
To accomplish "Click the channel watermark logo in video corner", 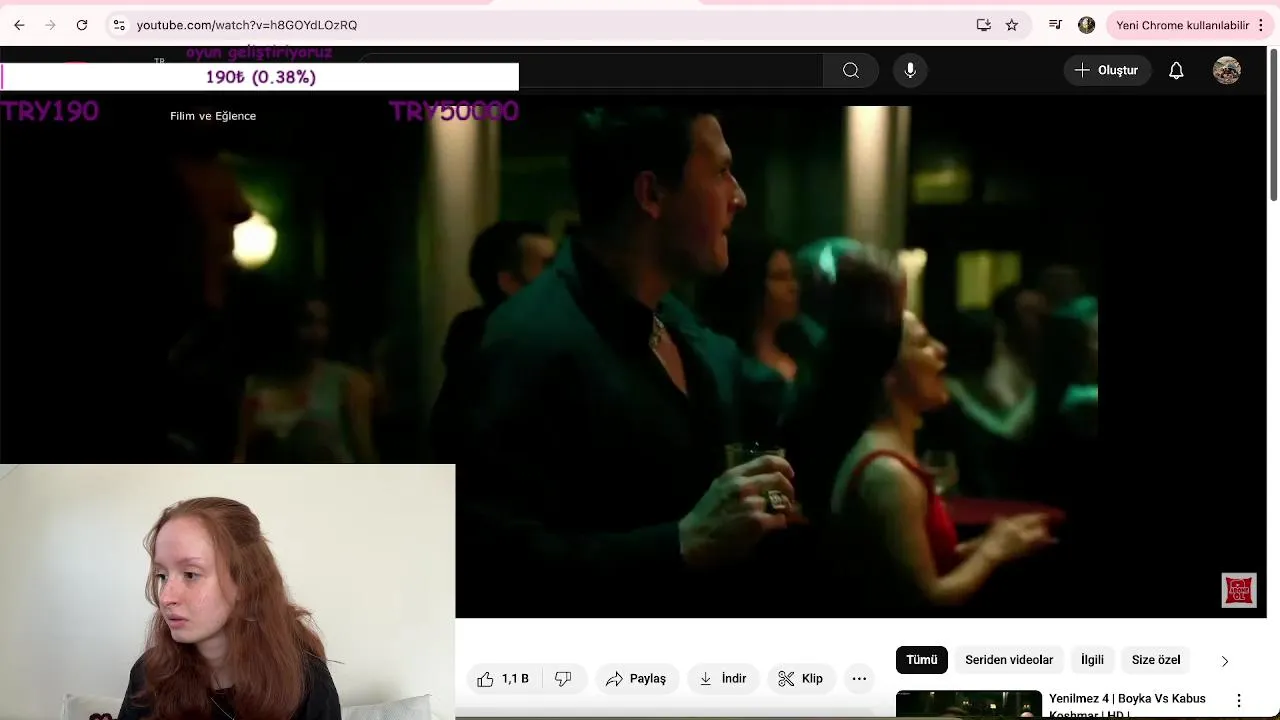I will (1239, 590).
